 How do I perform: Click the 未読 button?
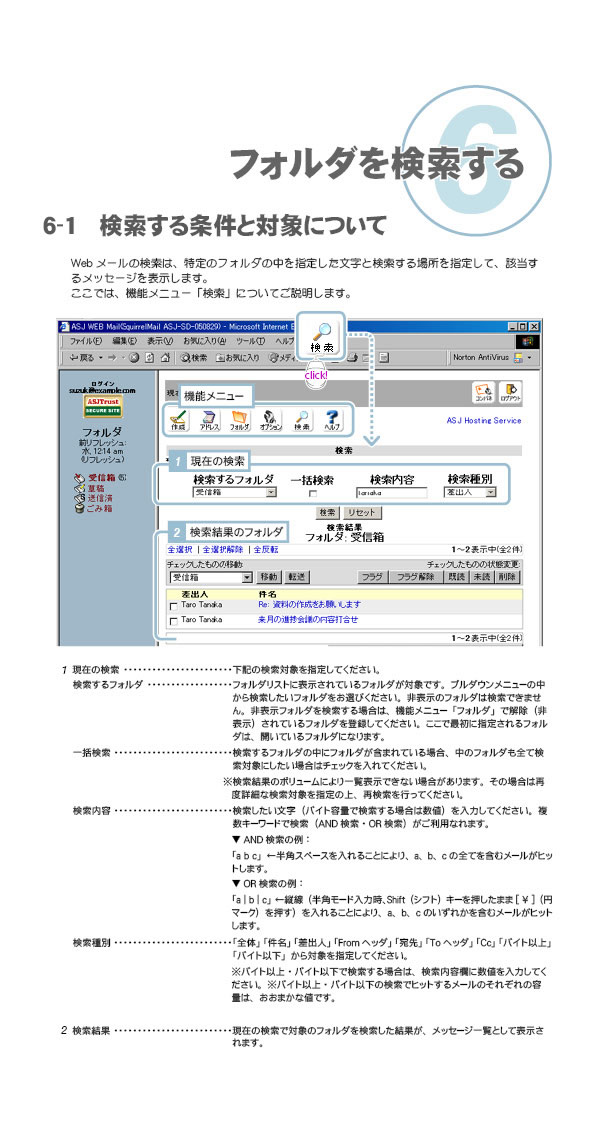pos(482,577)
